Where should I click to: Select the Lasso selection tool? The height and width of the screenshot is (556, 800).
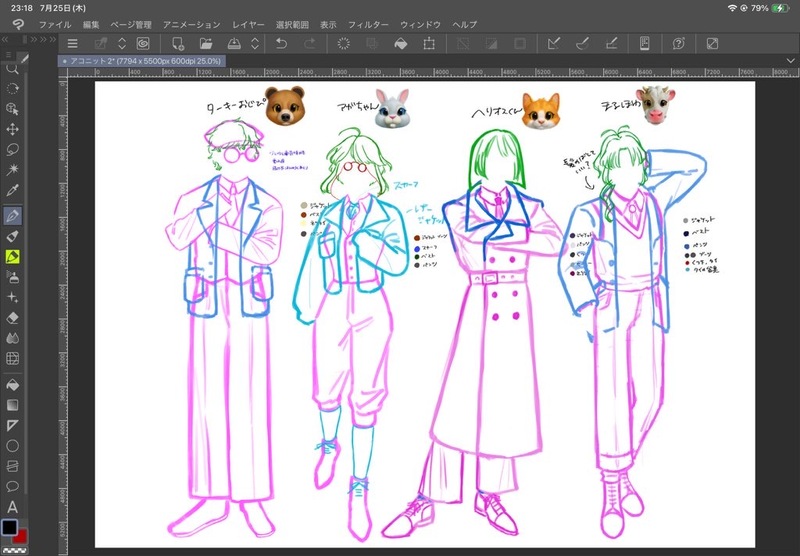tap(13, 149)
